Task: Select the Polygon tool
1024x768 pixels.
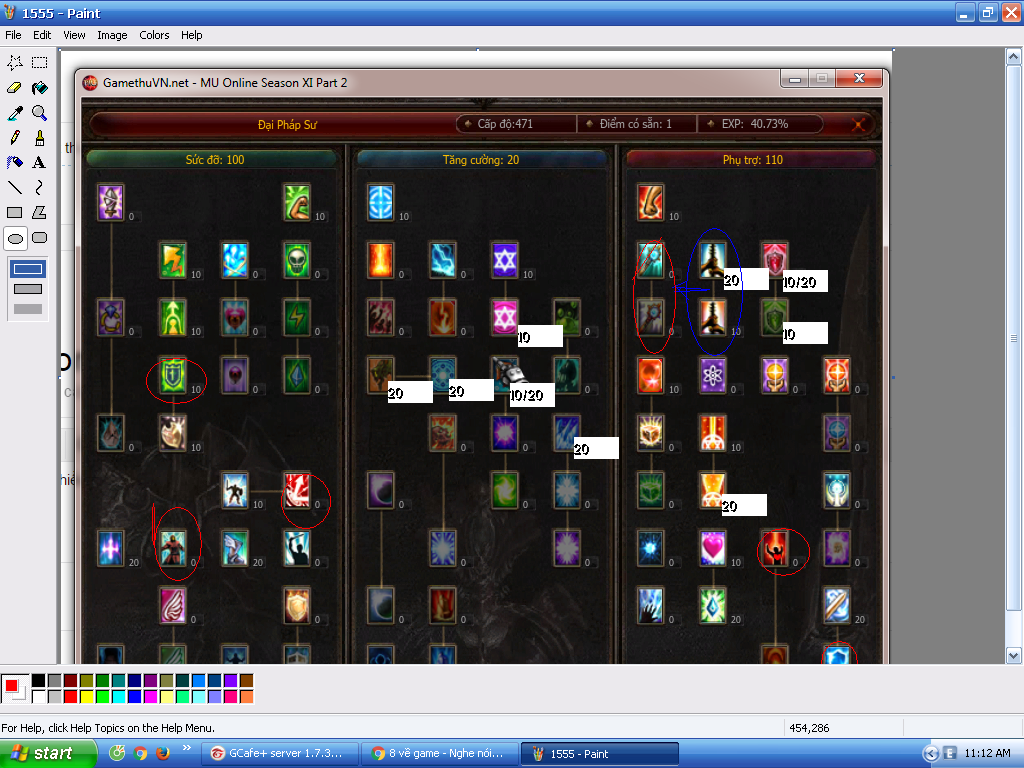Action: pos(40,213)
